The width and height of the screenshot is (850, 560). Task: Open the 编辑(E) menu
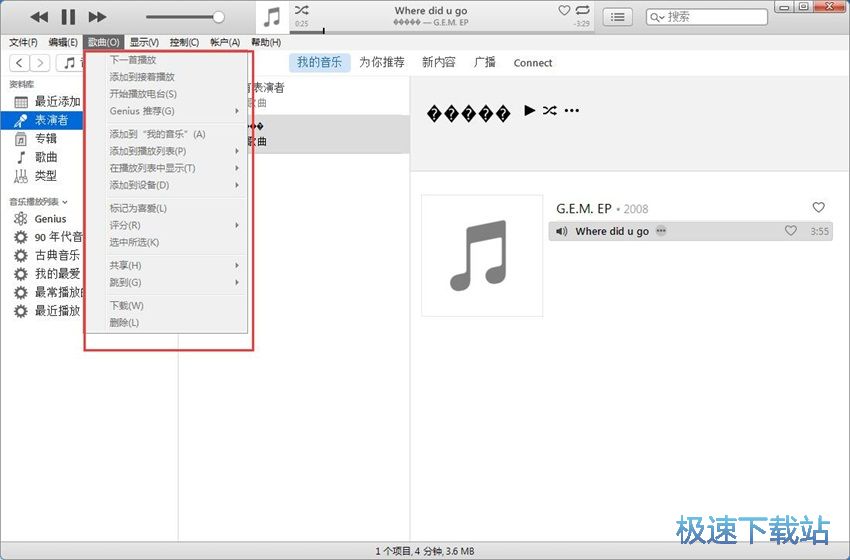point(63,42)
